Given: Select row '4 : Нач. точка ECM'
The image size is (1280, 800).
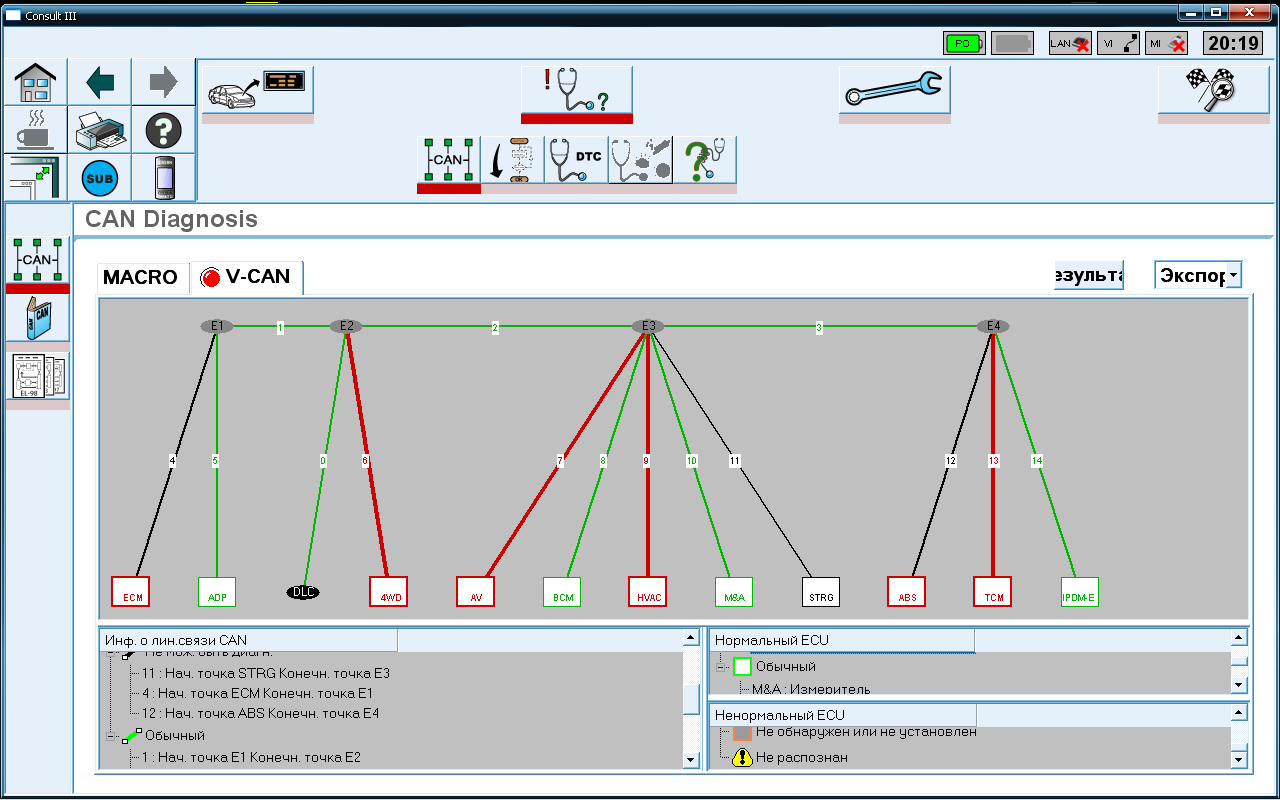Looking at the screenshot, I should point(257,693).
